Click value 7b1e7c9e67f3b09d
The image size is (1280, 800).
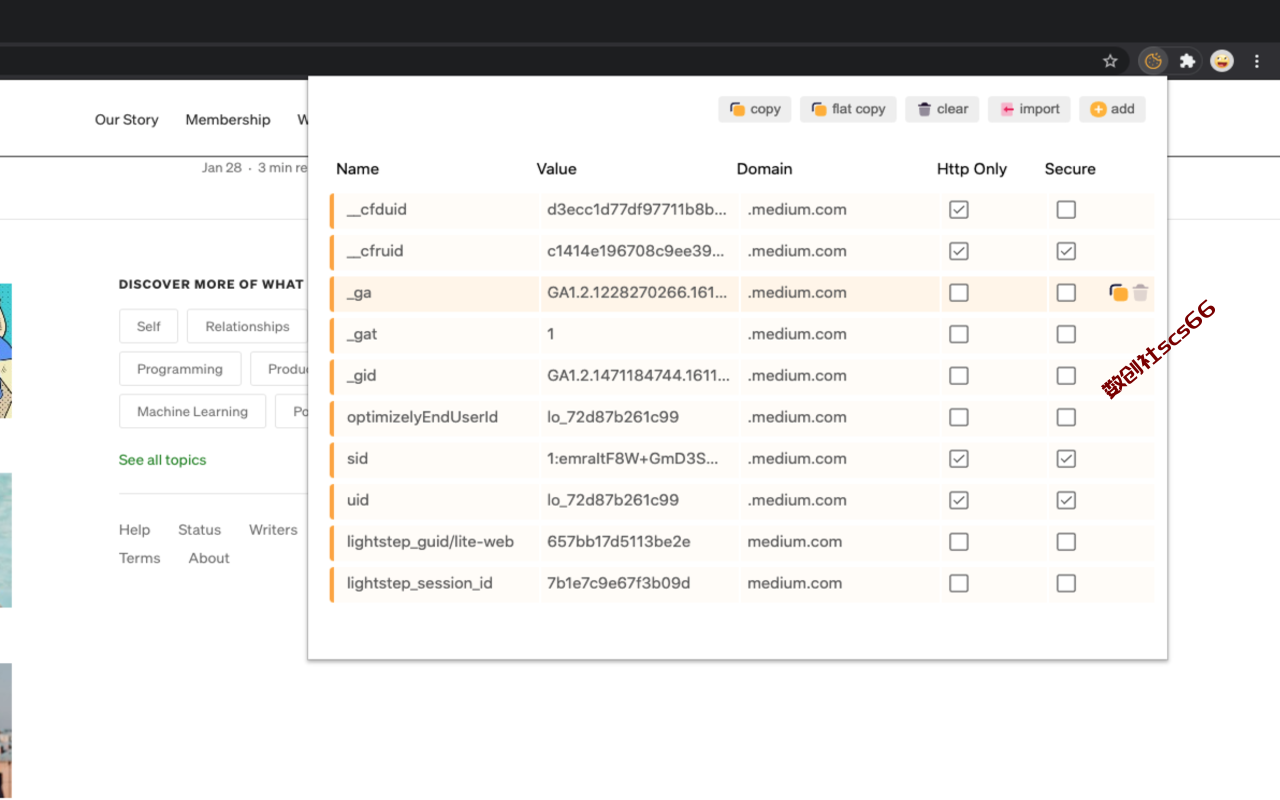pyautogui.click(x=619, y=583)
